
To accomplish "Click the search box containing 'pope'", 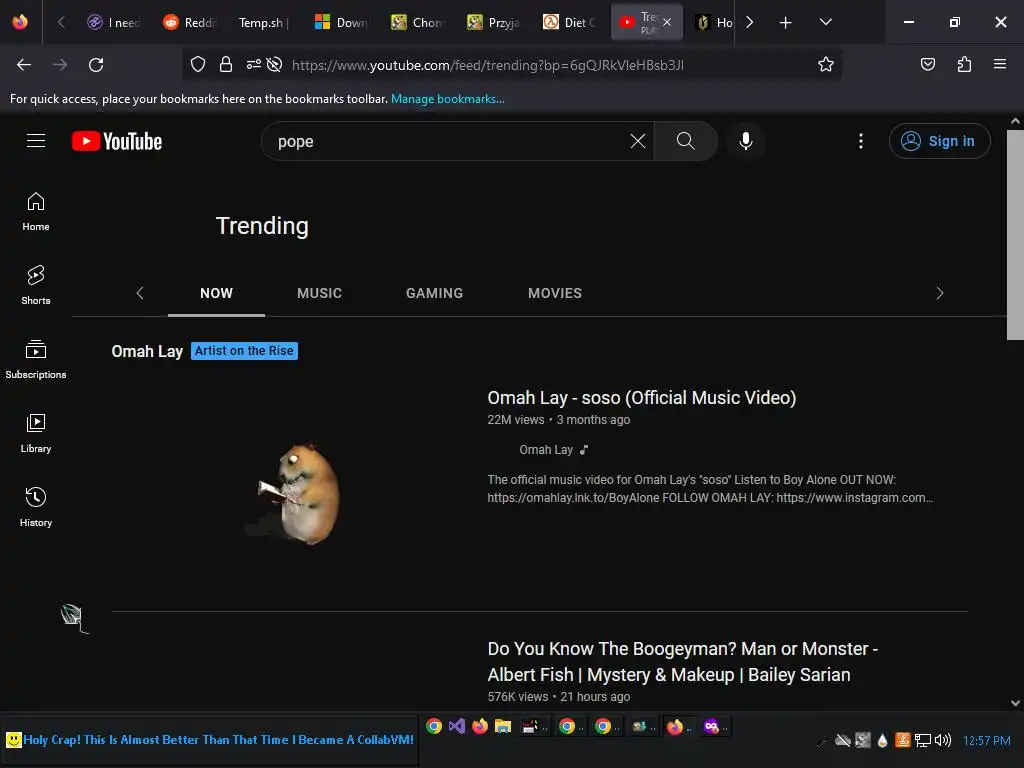I will 451,141.
